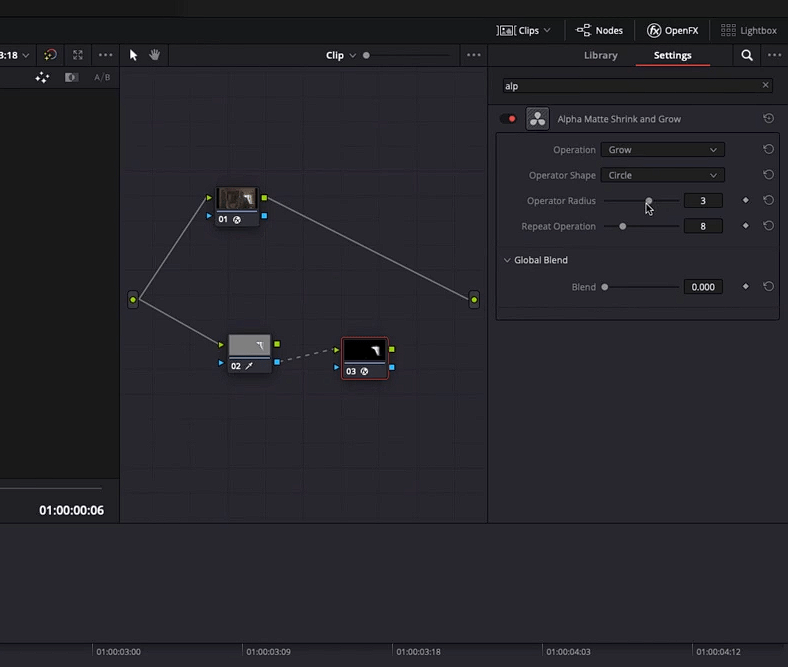This screenshot has height=667, width=788.
Task: Click the Lightbox button
Action: point(749,30)
